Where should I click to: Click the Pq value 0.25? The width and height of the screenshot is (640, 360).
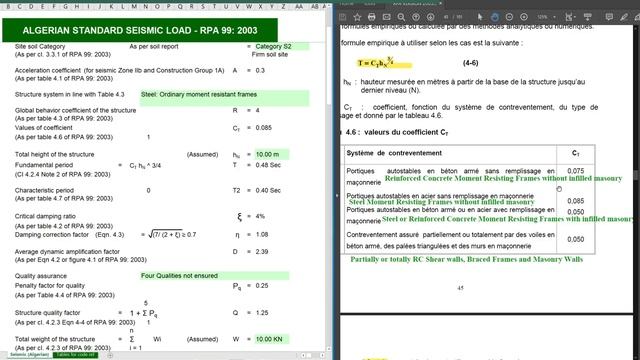pos(262,286)
